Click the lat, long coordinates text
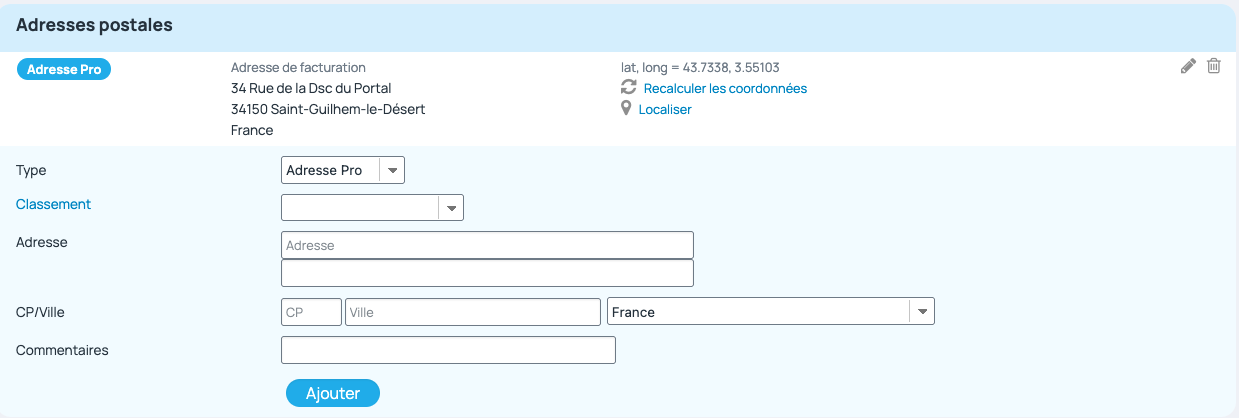 700,67
